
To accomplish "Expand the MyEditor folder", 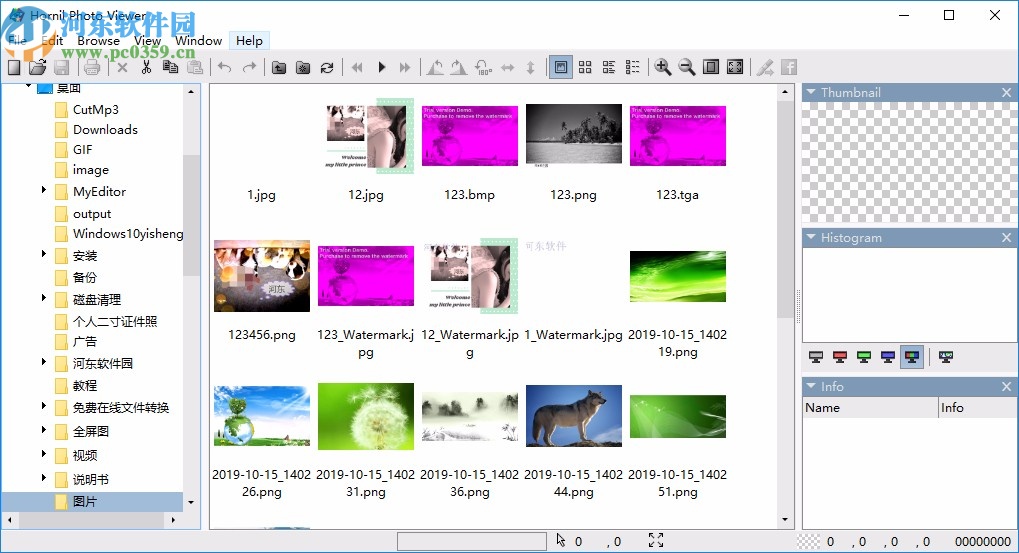I will 44,190.
